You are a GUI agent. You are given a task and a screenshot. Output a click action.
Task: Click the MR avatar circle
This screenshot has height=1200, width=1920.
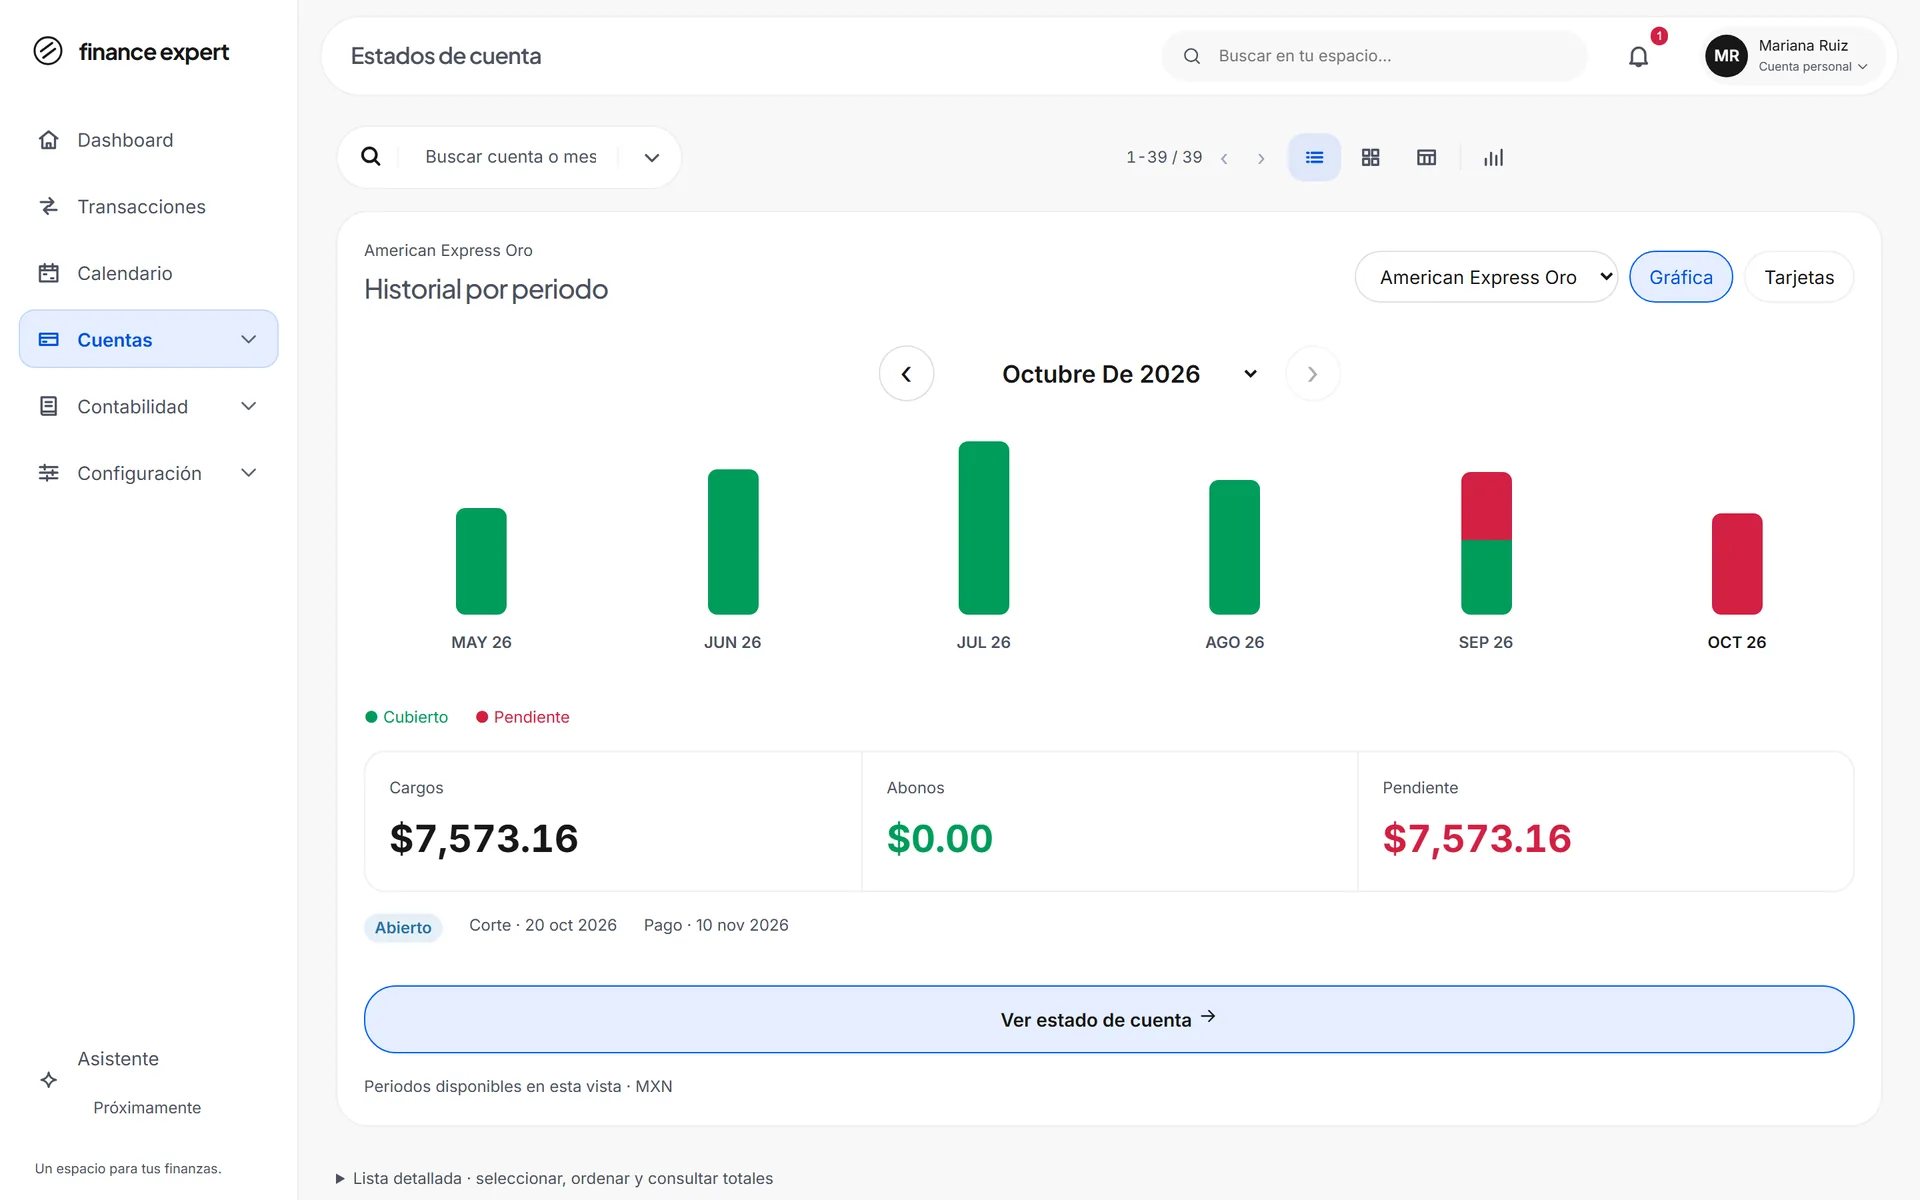pos(1726,56)
